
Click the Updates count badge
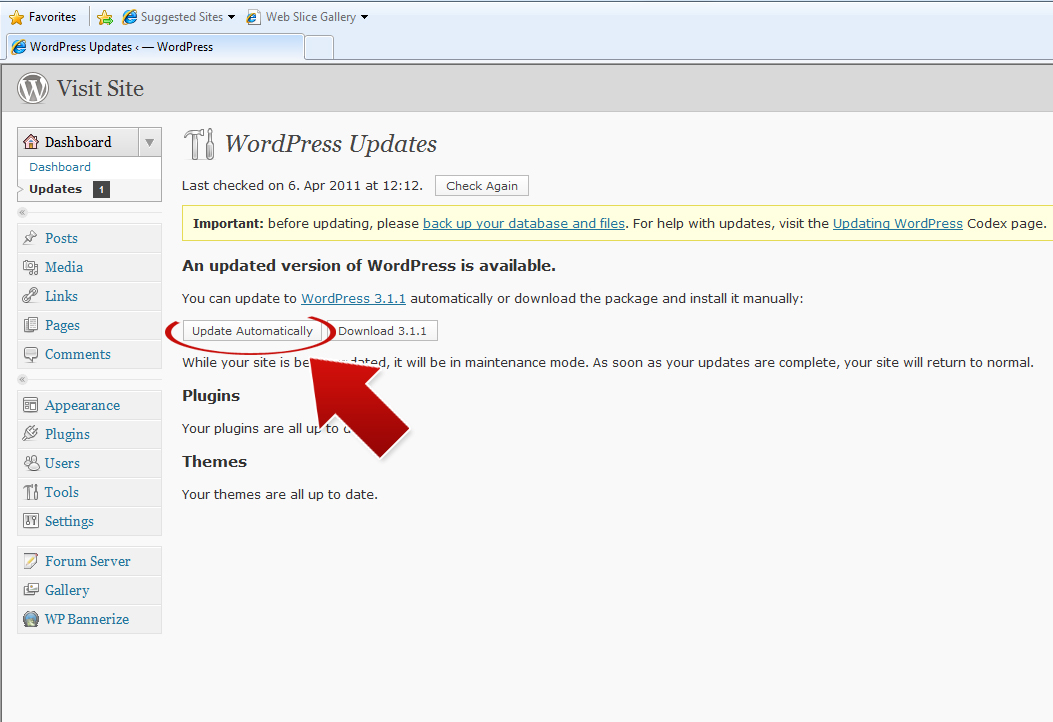point(101,189)
